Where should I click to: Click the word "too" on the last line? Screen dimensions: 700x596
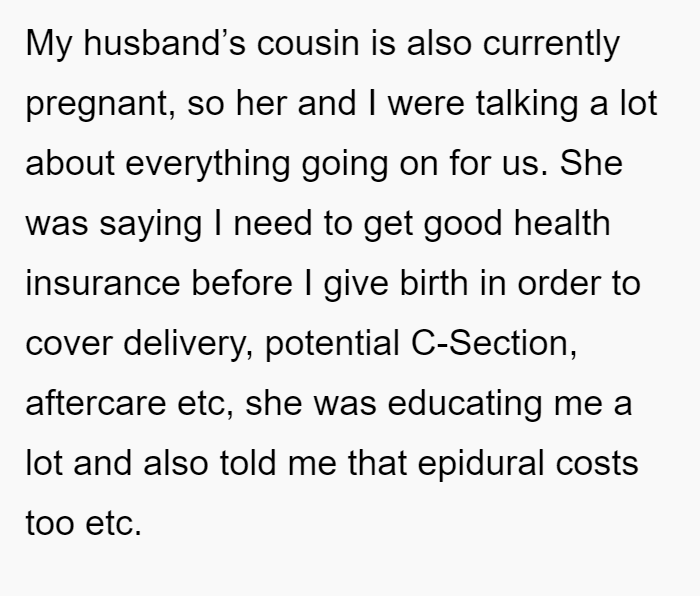50,523
